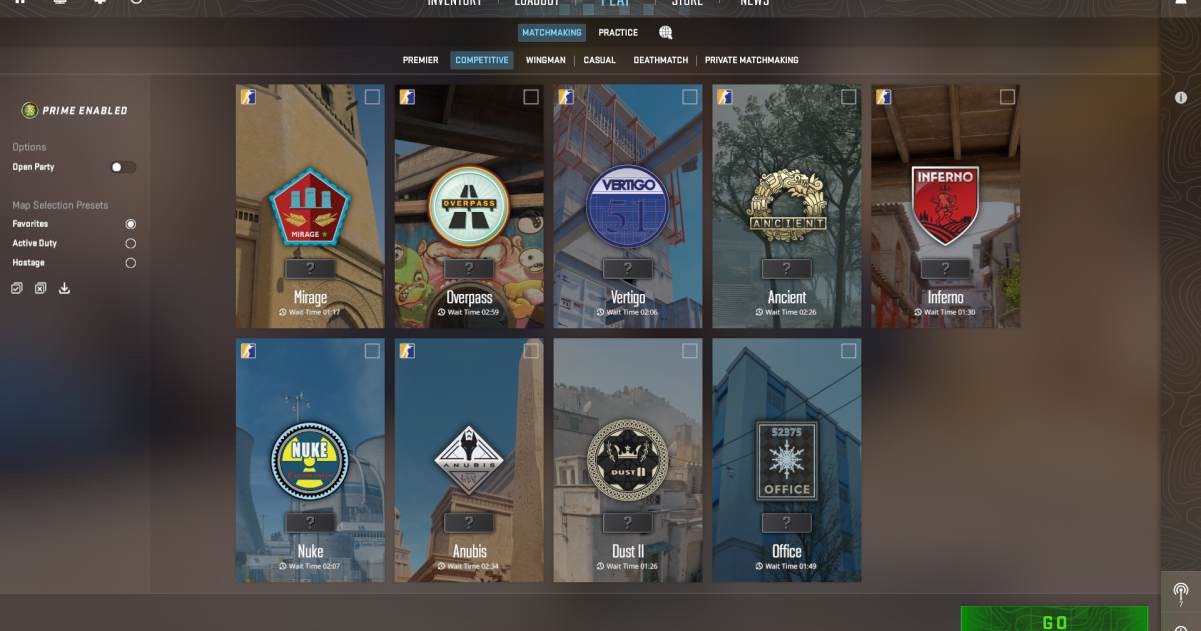
Task: Click the Mirage wait time text
Action: [x=310, y=313]
